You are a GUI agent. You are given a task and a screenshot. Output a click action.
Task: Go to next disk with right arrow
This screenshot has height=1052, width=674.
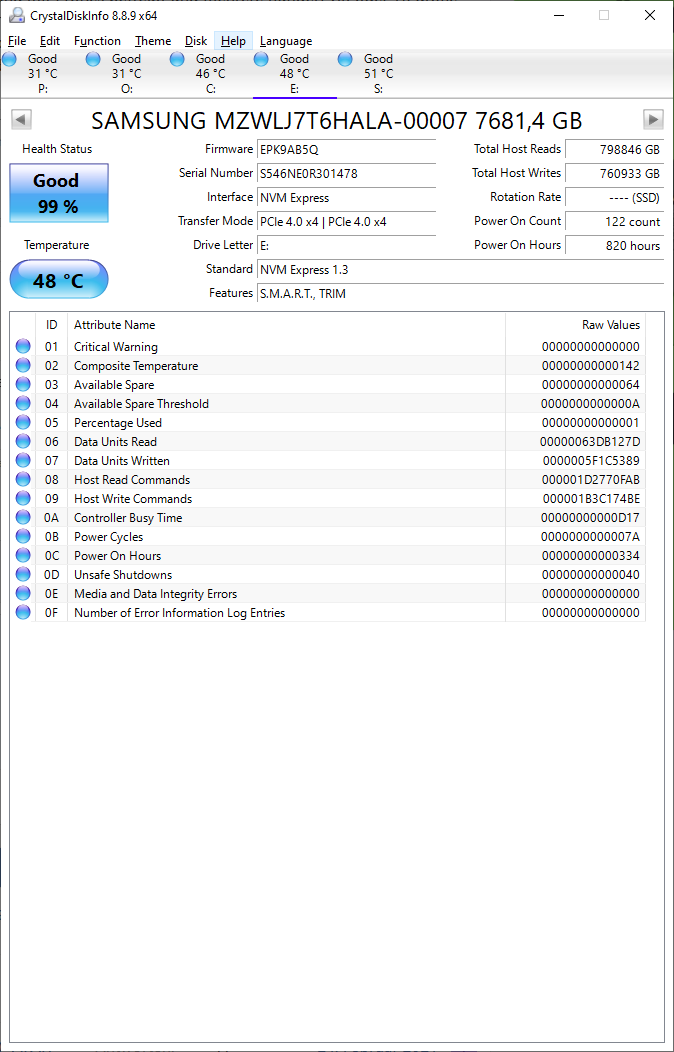653,120
